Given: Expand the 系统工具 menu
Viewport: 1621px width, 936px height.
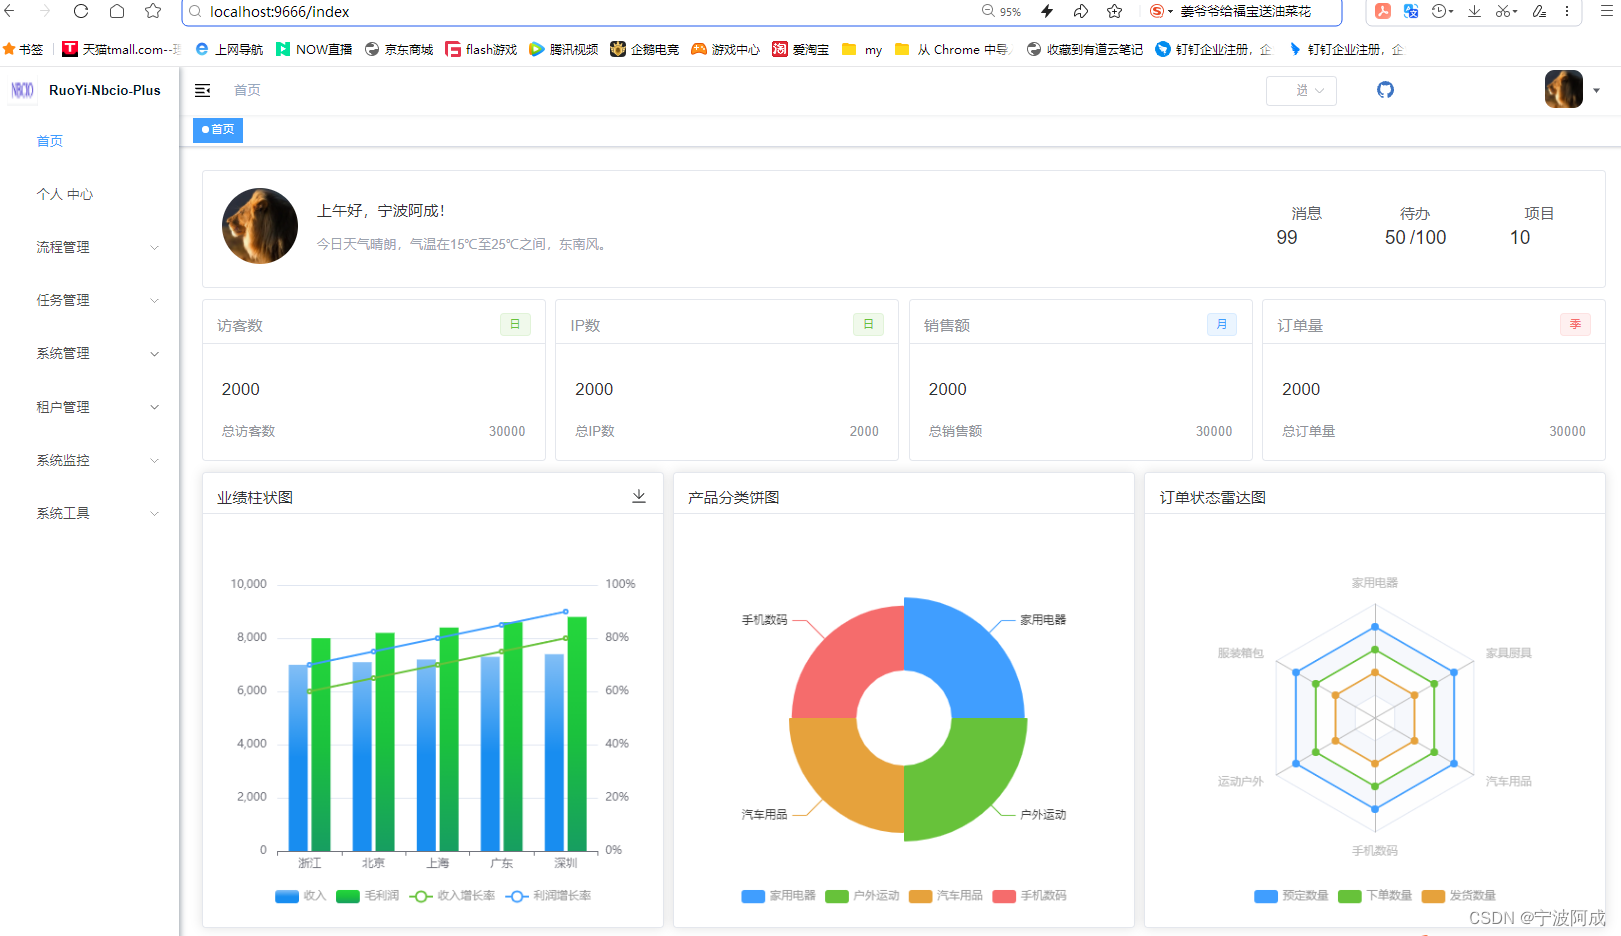Looking at the screenshot, I should [90, 513].
